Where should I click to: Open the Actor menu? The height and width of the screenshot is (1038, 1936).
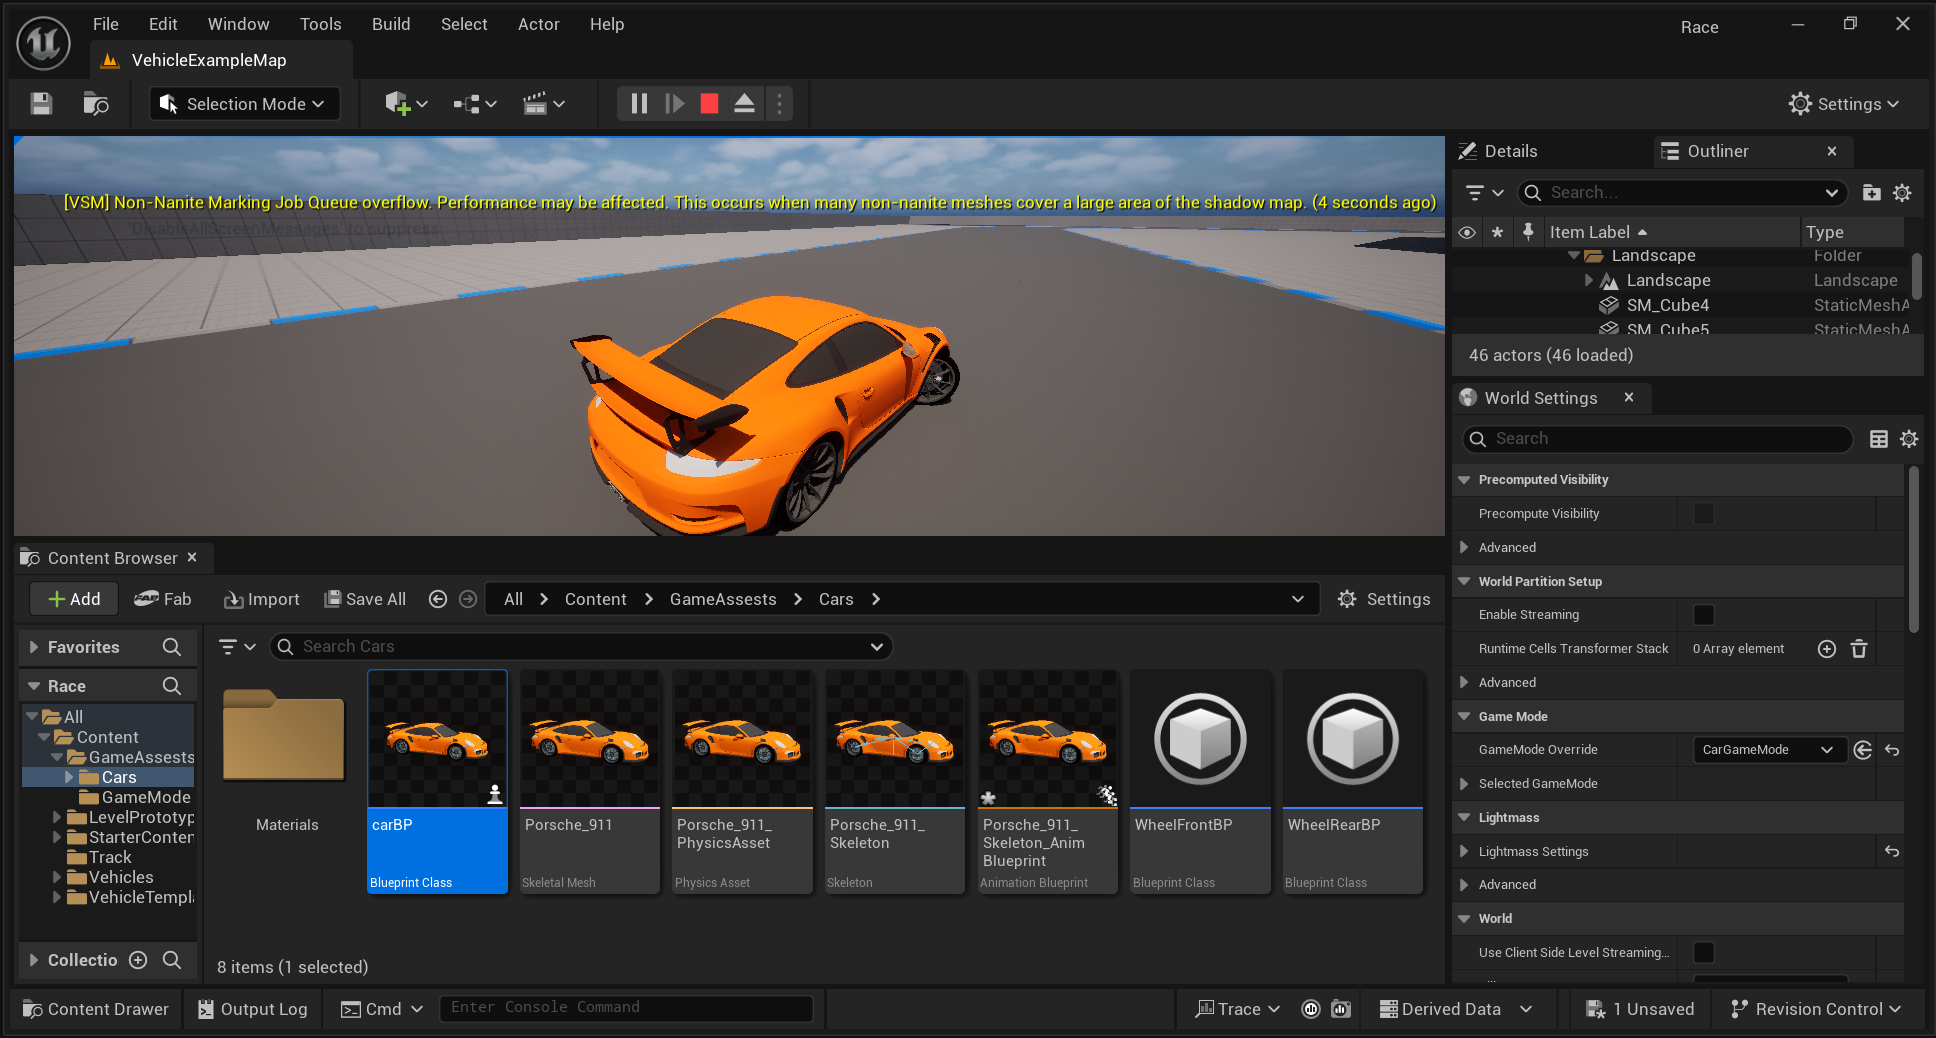(538, 24)
